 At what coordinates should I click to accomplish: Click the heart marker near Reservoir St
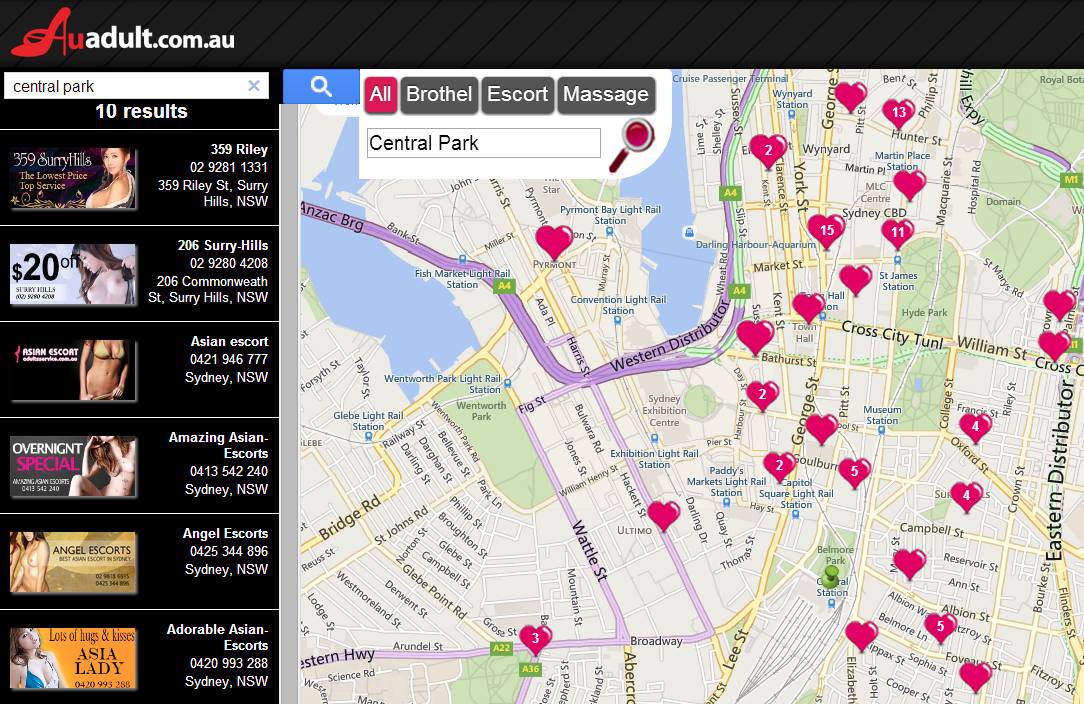(910, 564)
